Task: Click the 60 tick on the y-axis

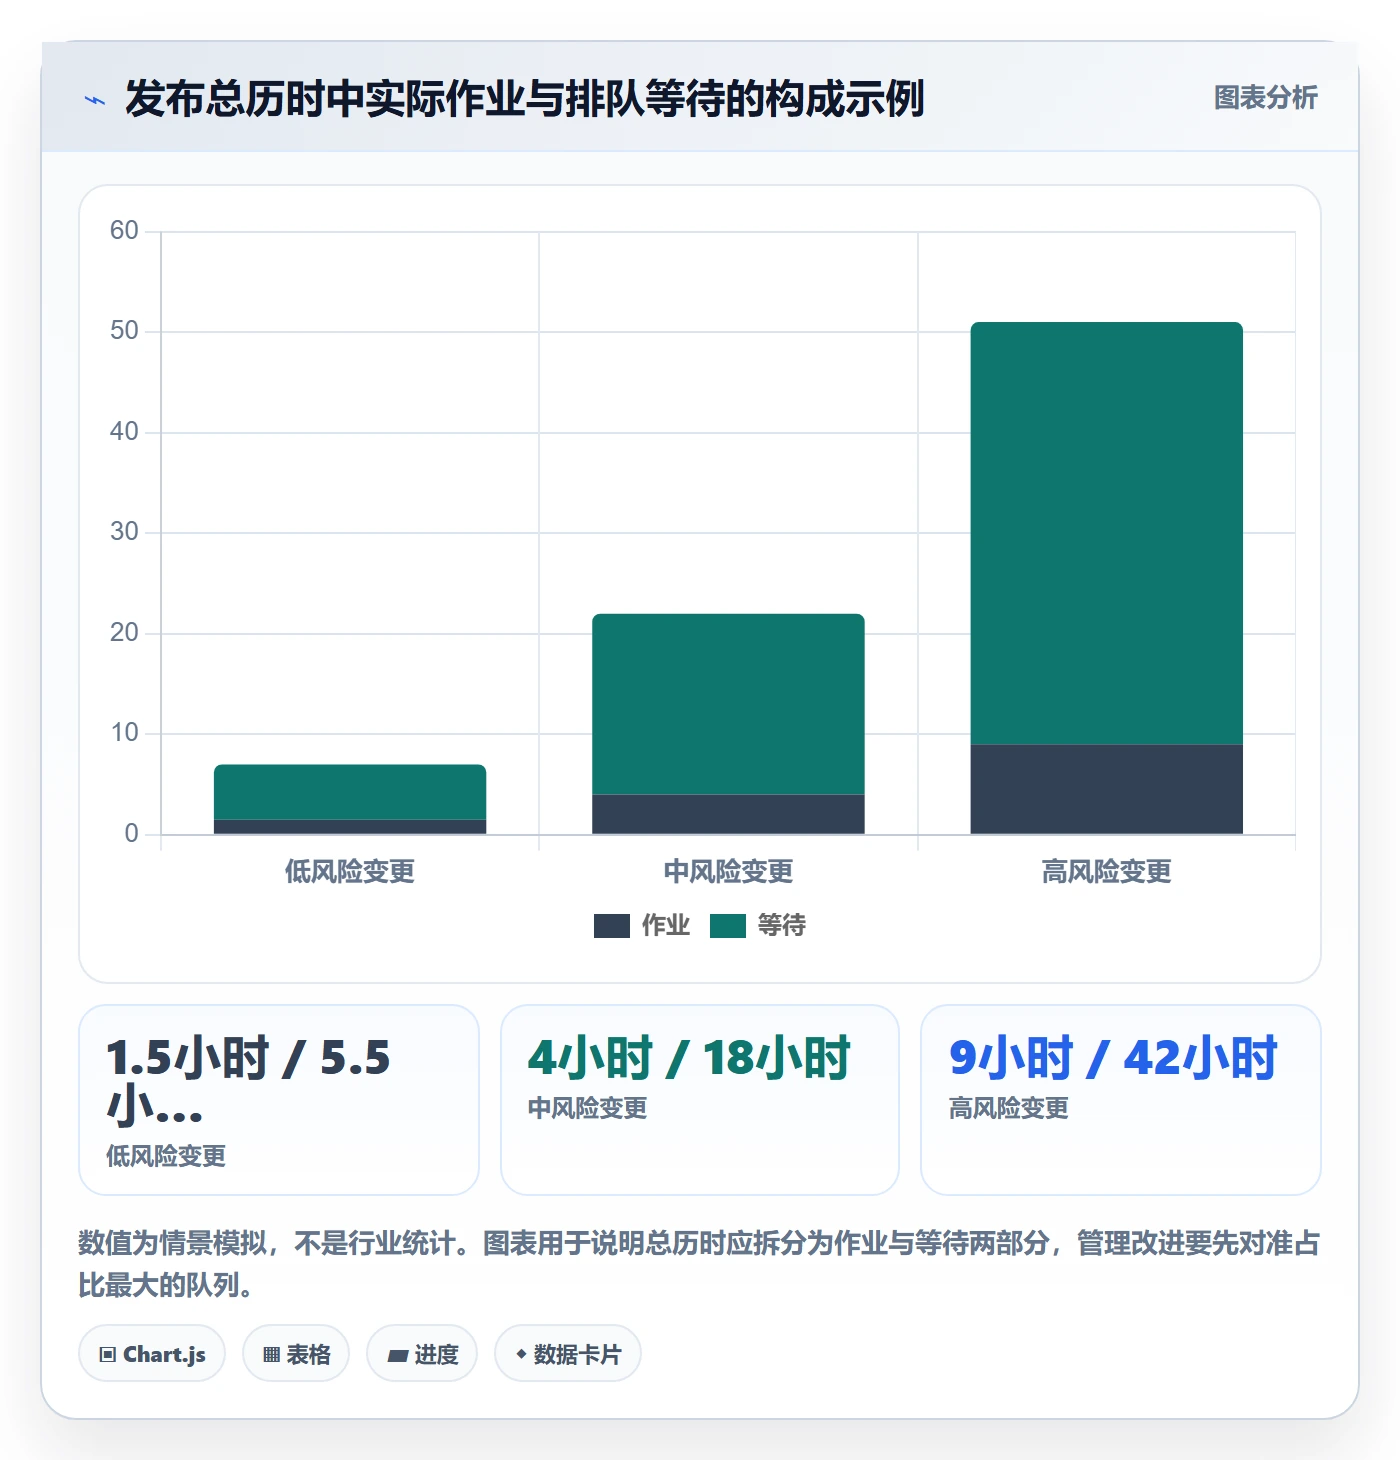Action: point(124,231)
